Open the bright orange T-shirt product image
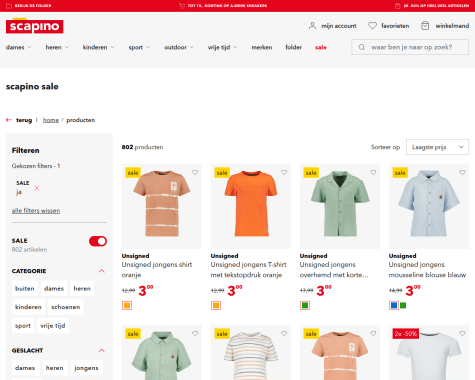The height and width of the screenshot is (380, 475). (251, 206)
